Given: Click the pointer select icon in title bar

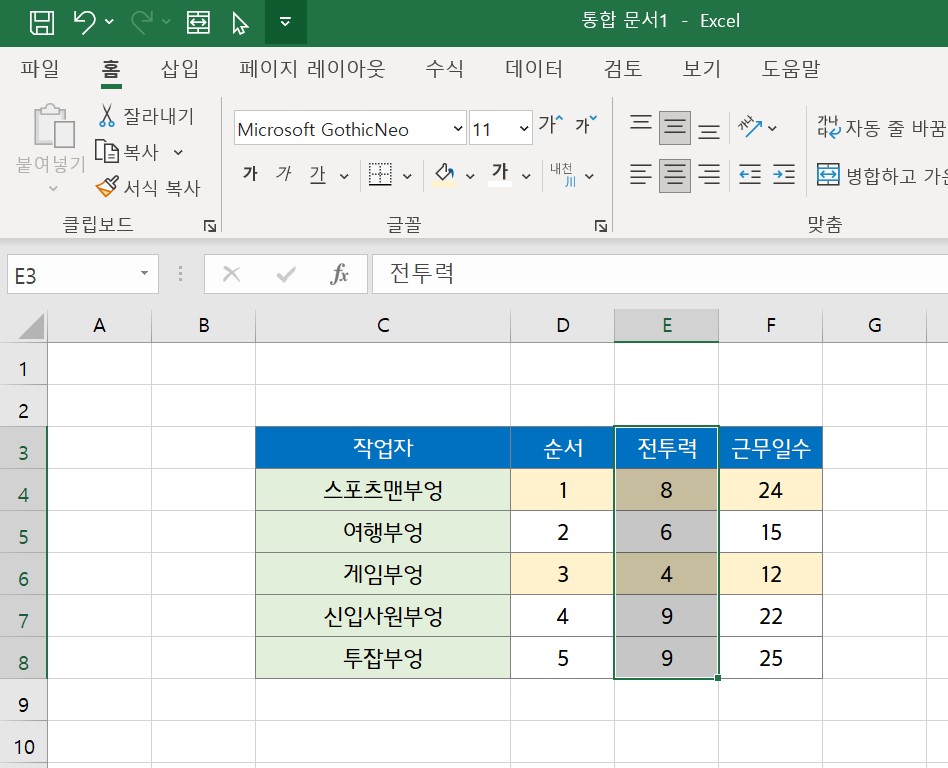Looking at the screenshot, I should click(x=240, y=23).
